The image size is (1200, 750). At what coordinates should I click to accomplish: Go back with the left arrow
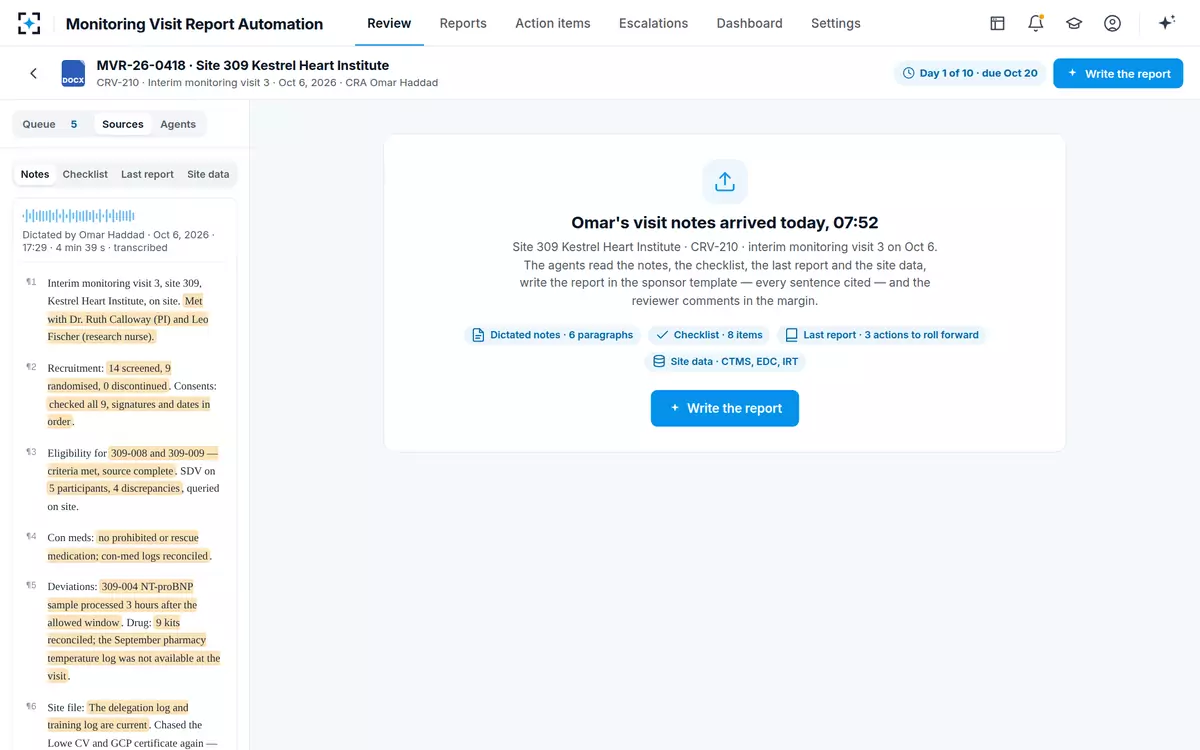(33, 73)
